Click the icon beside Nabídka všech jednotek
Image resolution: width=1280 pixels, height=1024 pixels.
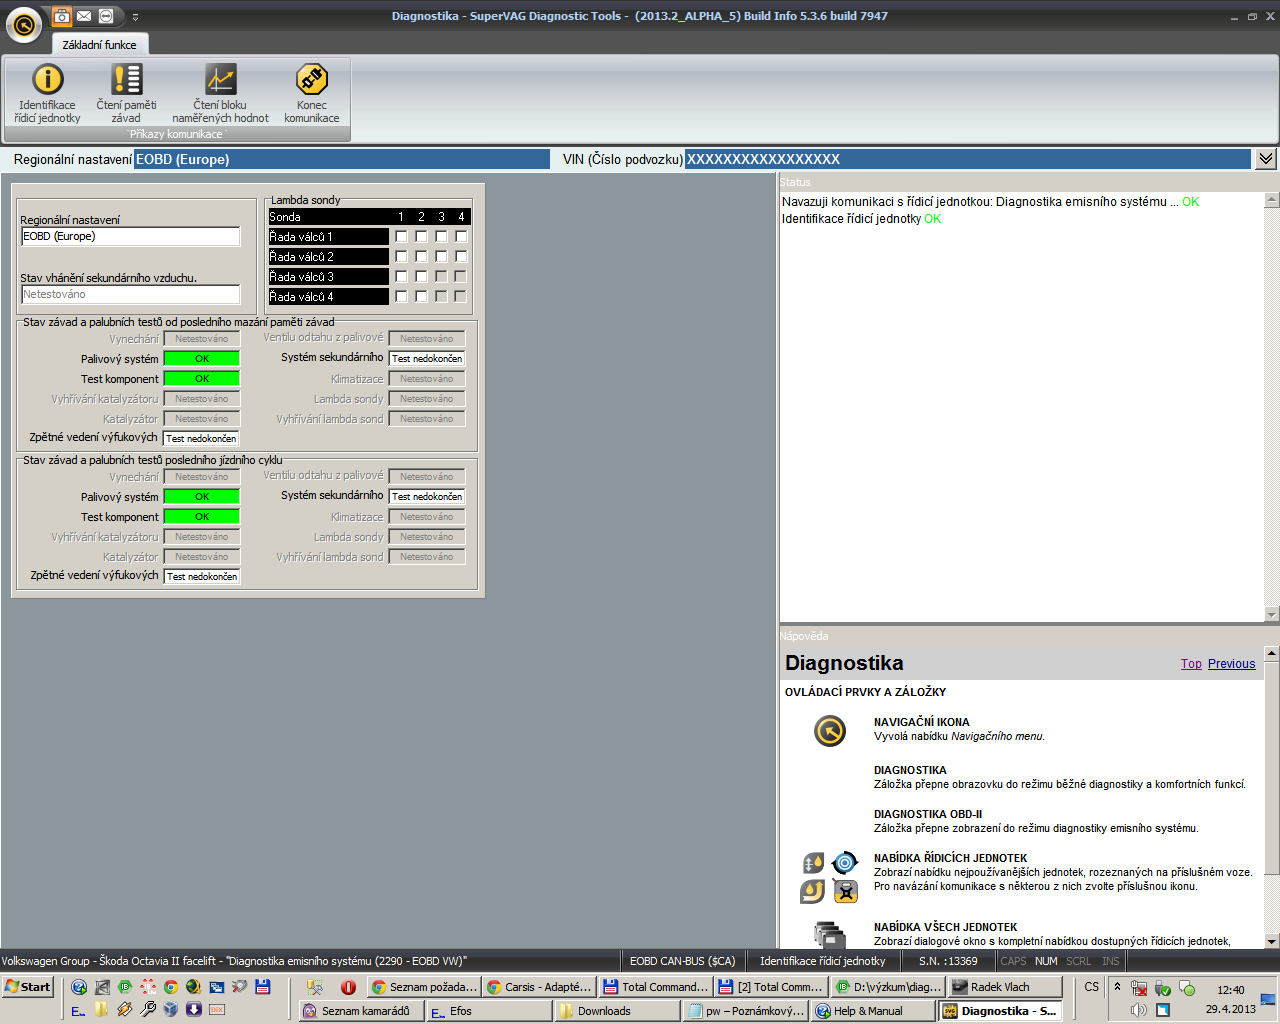[830, 935]
